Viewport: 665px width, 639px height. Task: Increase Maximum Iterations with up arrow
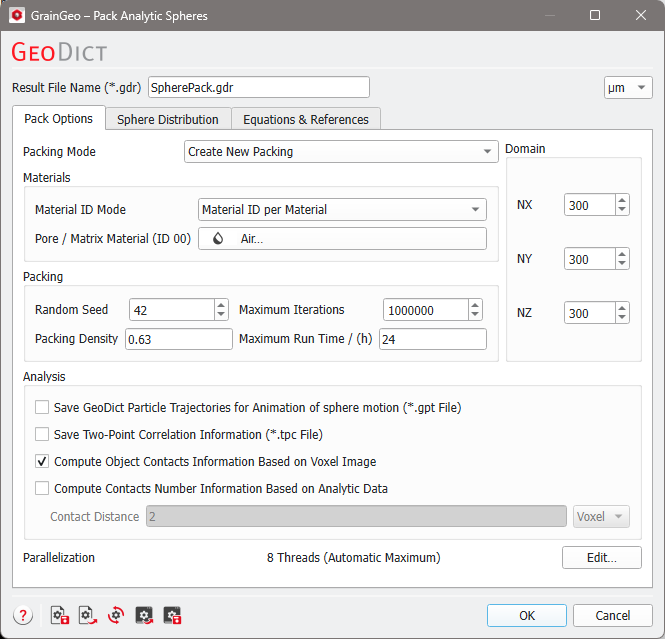click(x=475, y=305)
